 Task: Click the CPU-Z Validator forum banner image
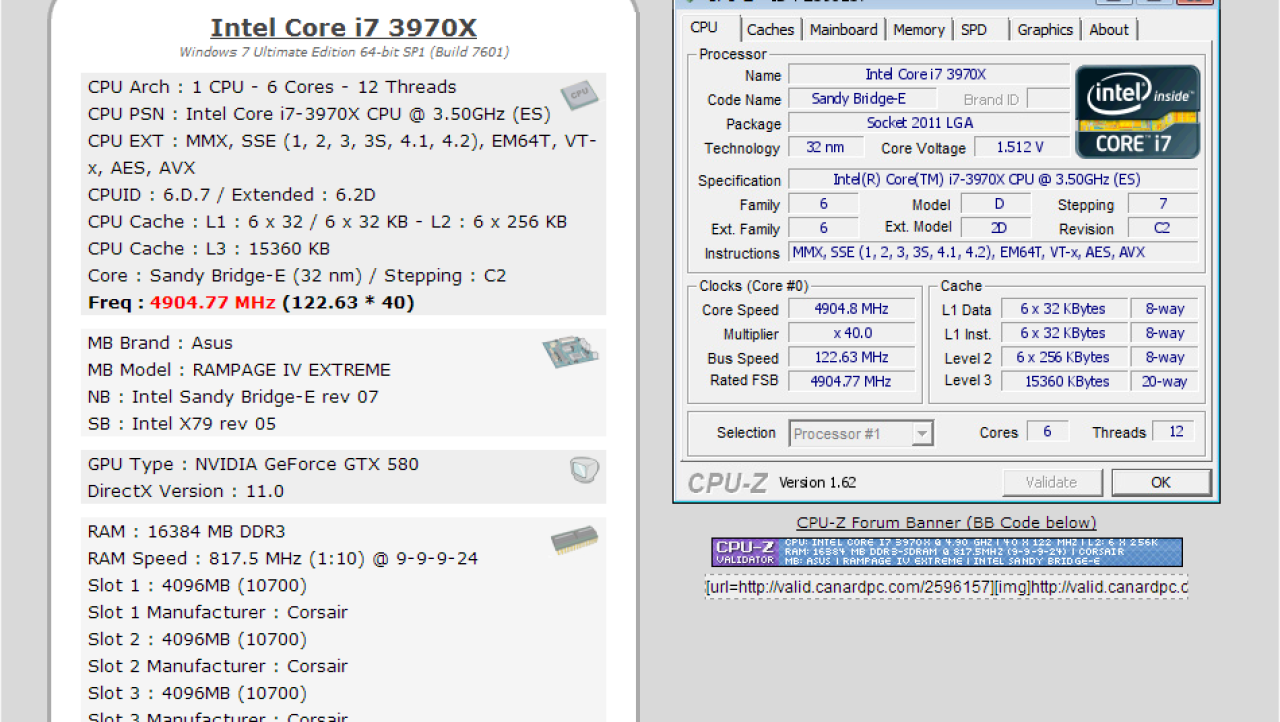[x=947, y=552]
